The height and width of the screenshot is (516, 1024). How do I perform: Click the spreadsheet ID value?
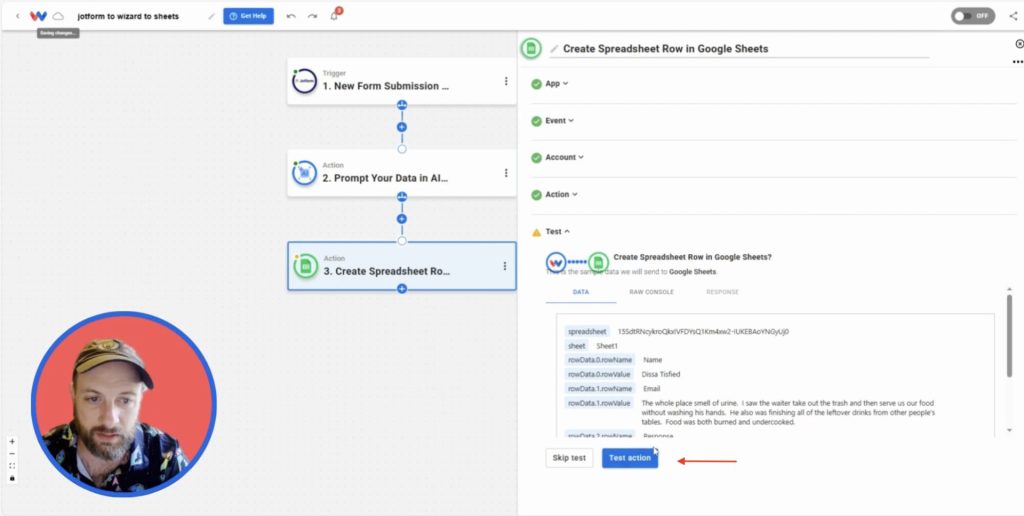(x=703, y=332)
